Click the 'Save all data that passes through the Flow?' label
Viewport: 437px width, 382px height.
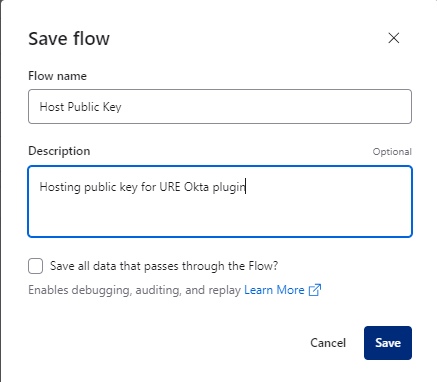pyautogui.click(x=164, y=266)
